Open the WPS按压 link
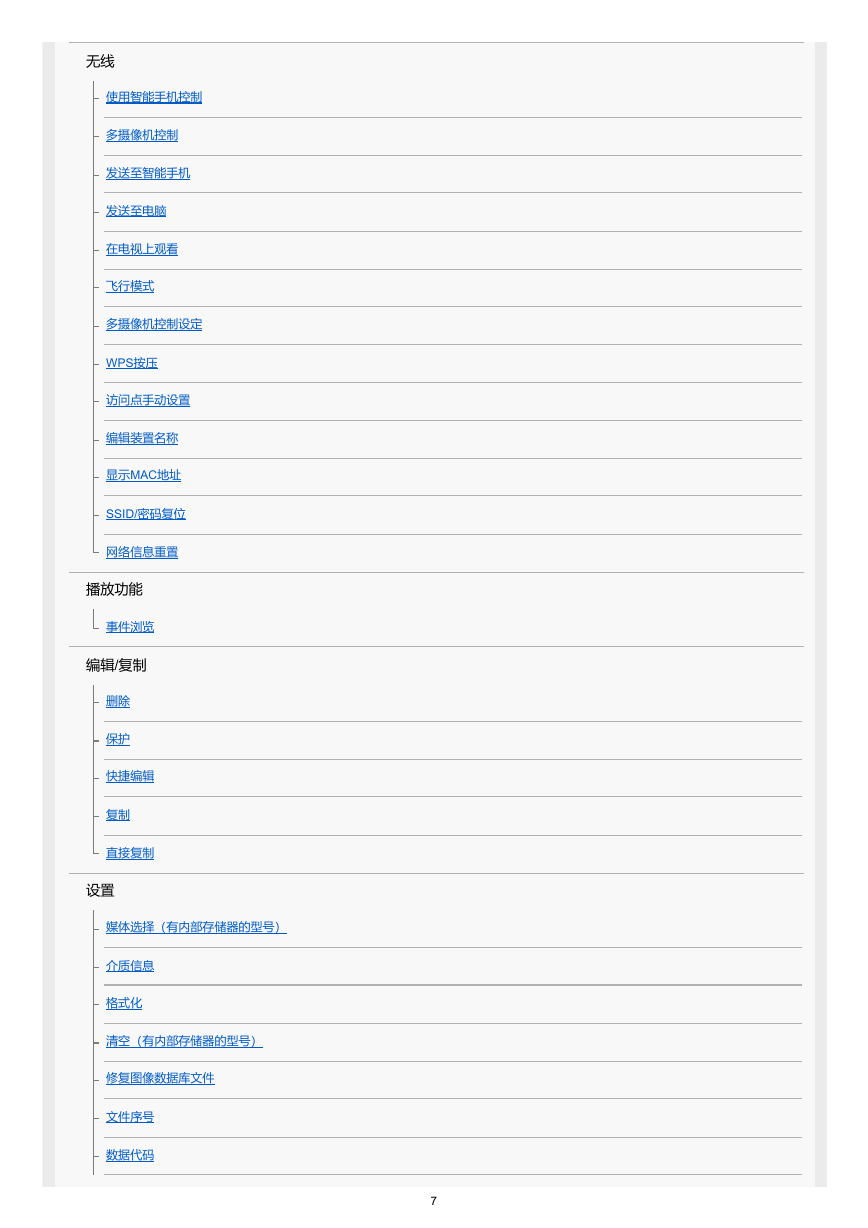The image size is (868, 1228). click(x=132, y=363)
